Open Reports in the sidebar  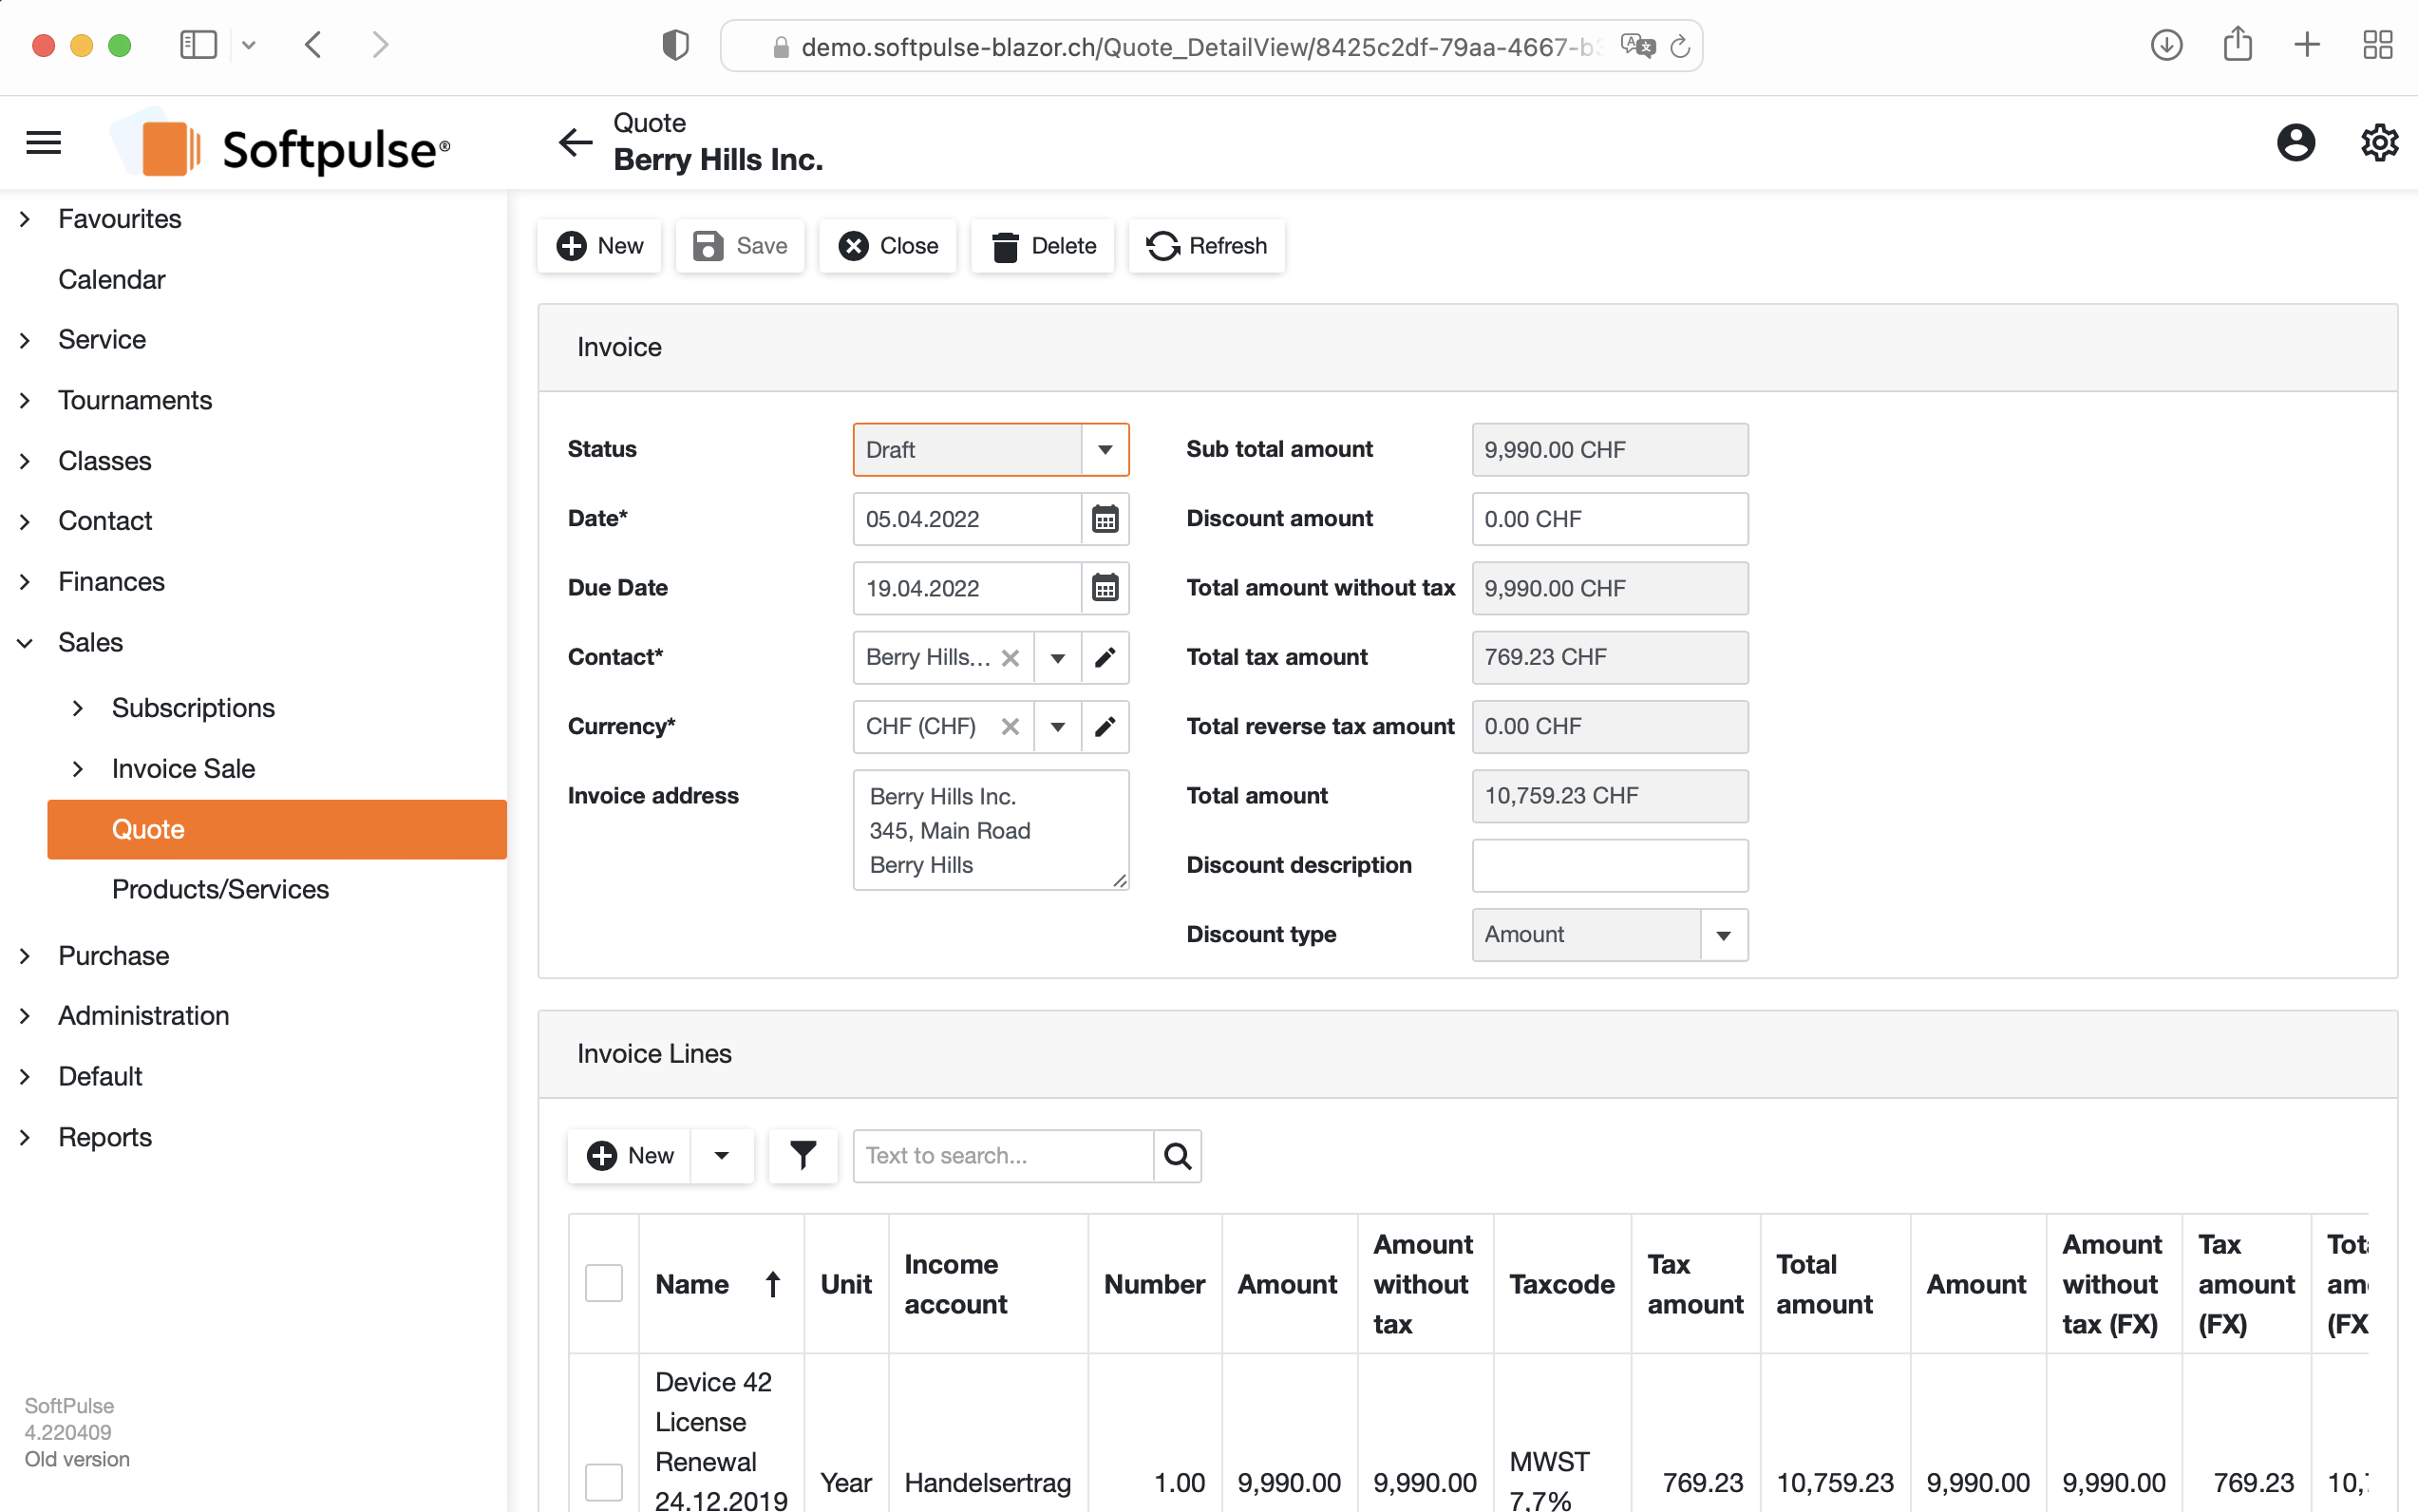point(104,1137)
